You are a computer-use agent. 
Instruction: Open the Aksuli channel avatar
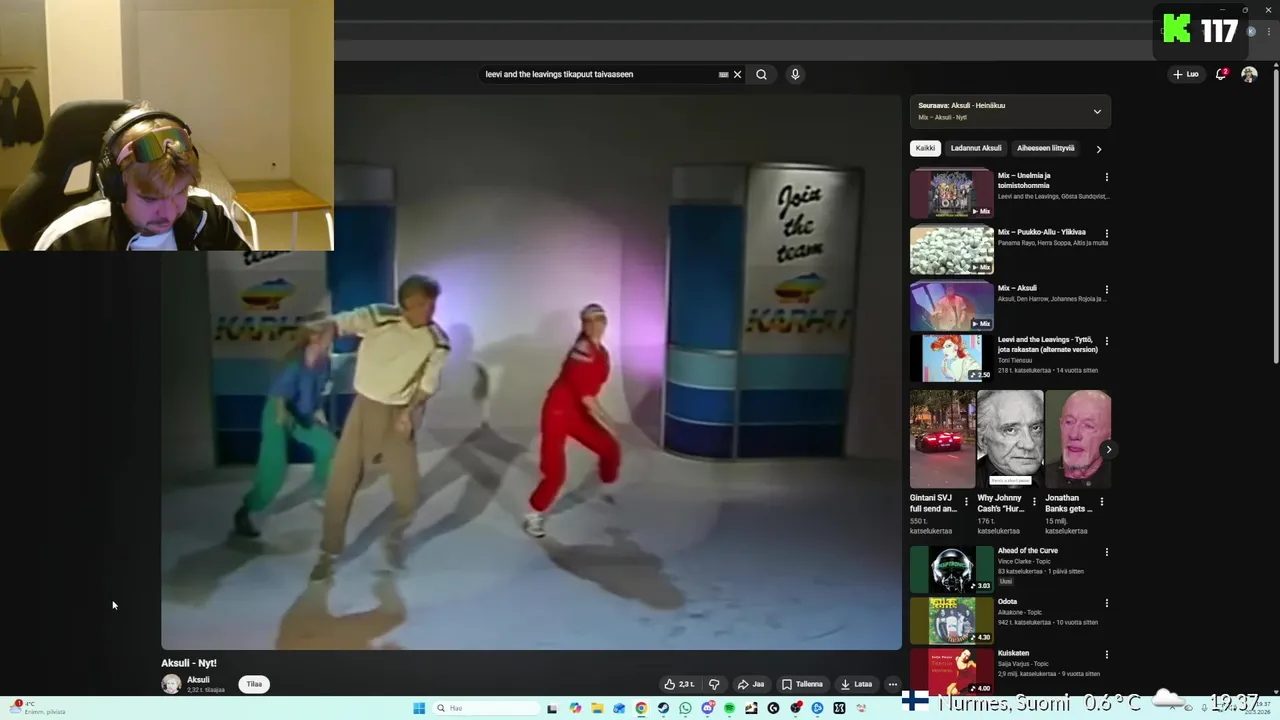[x=171, y=684]
